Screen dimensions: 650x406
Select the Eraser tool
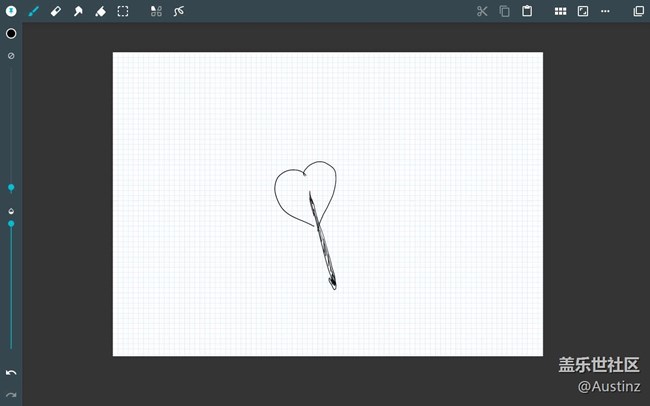[56, 11]
